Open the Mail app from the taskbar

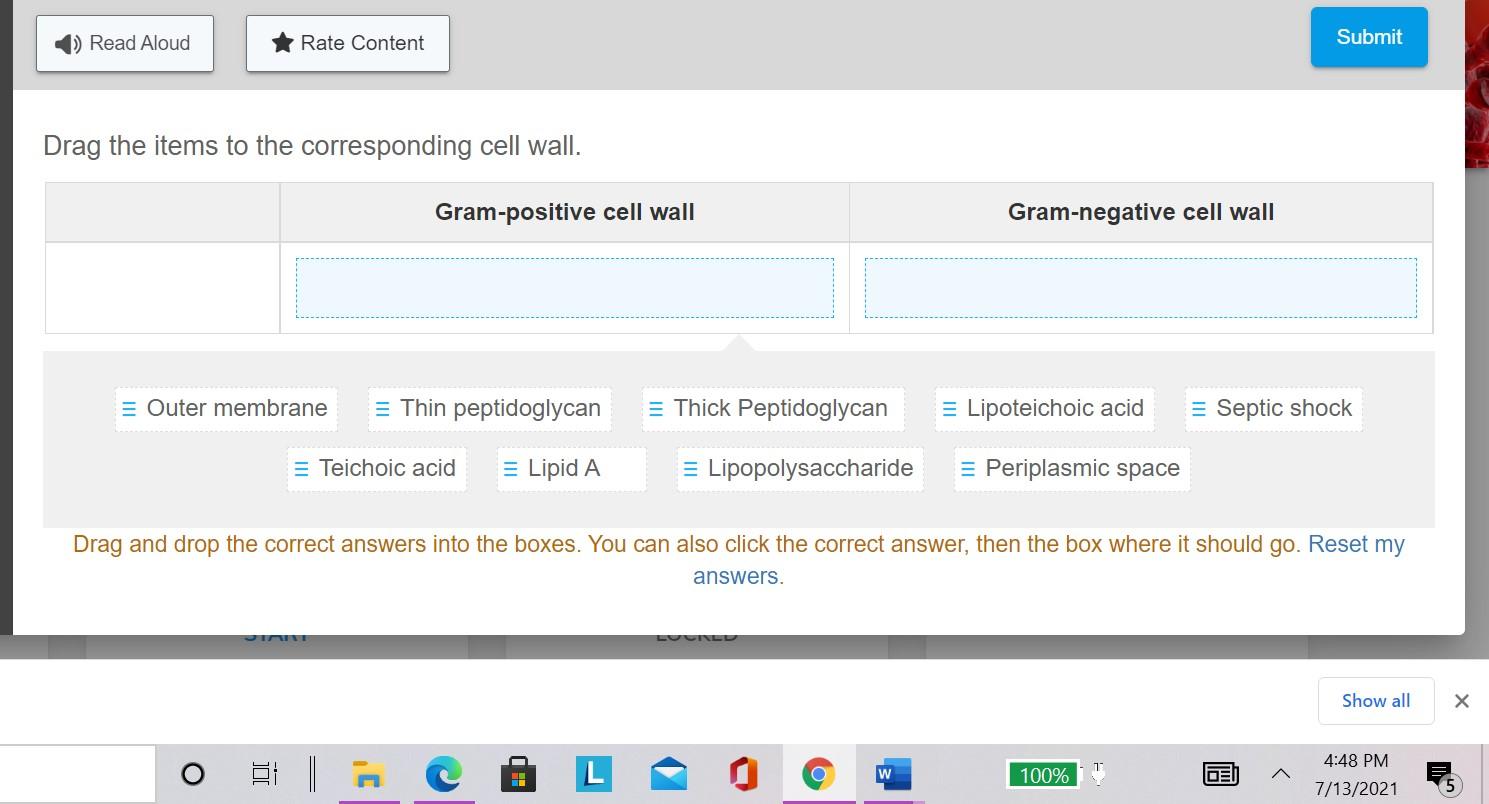(668, 773)
